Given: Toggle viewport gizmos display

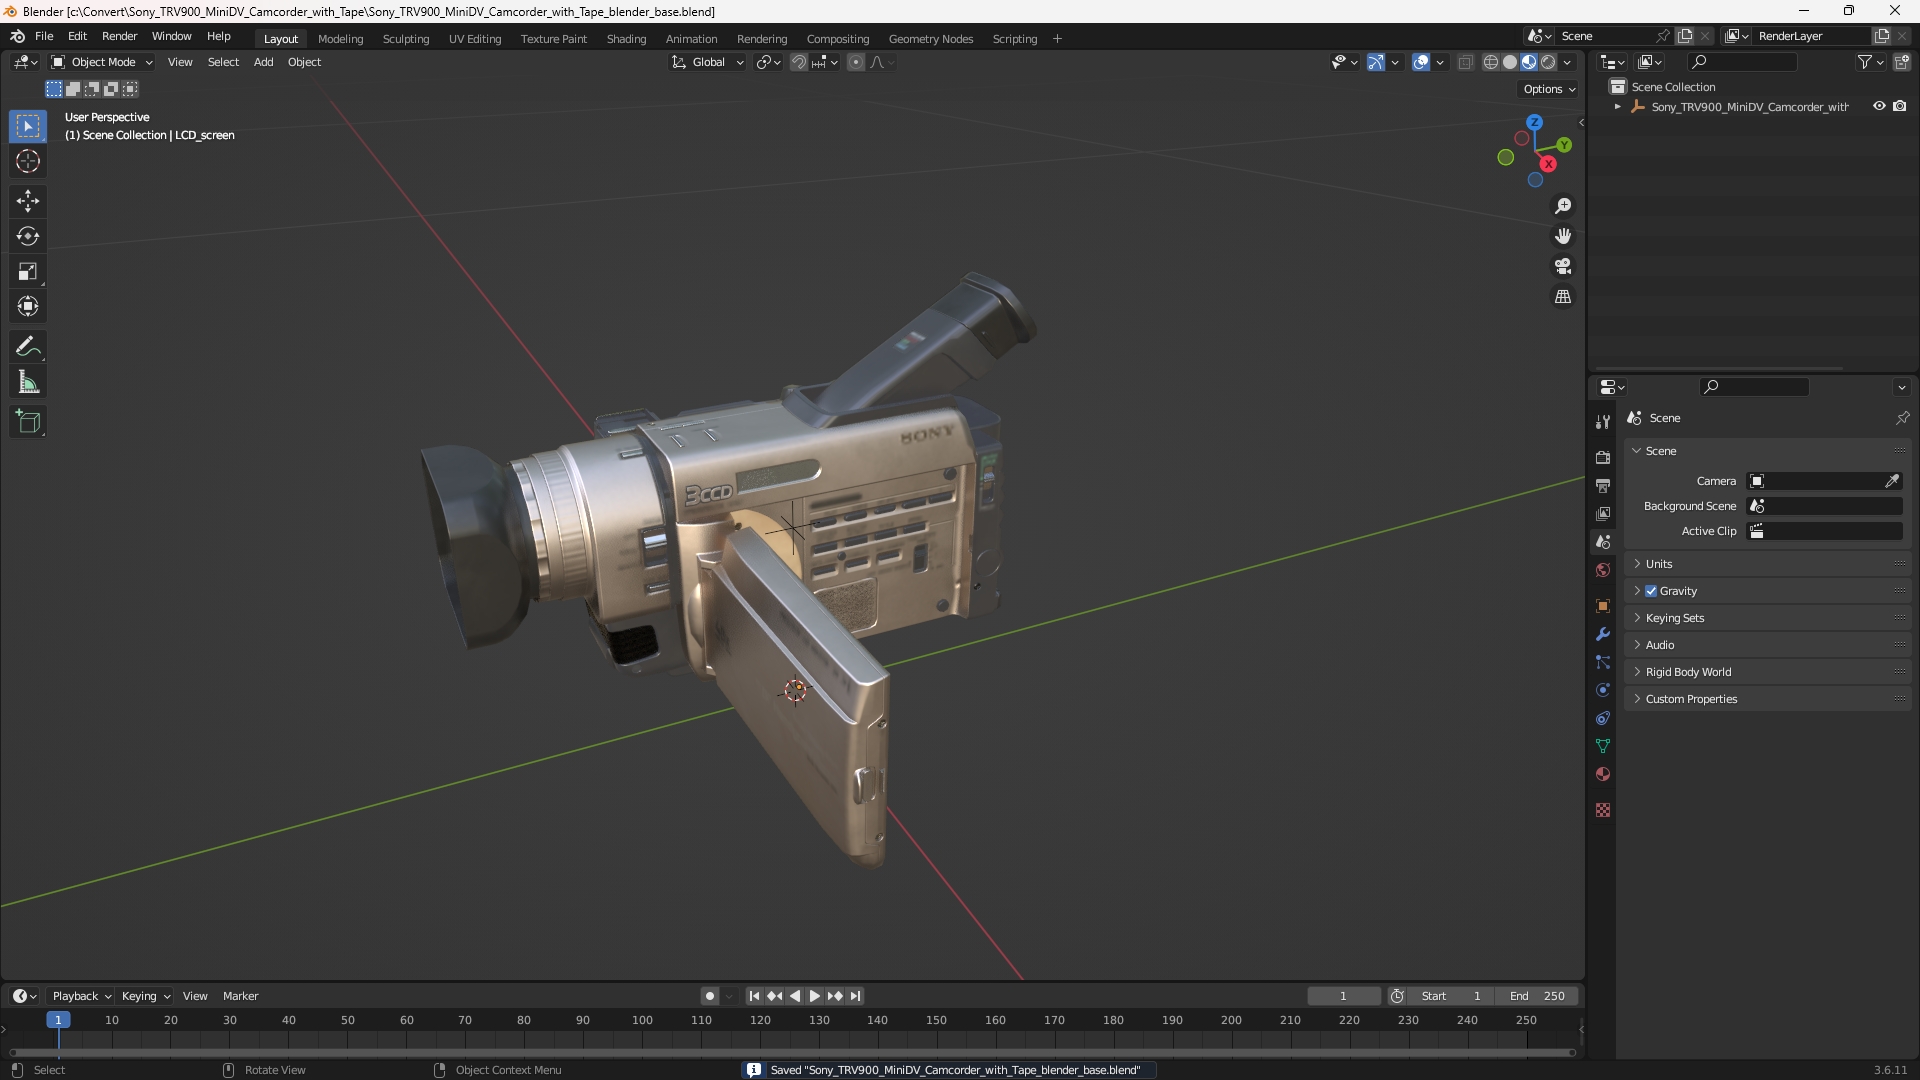Looking at the screenshot, I should (x=1376, y=62).
